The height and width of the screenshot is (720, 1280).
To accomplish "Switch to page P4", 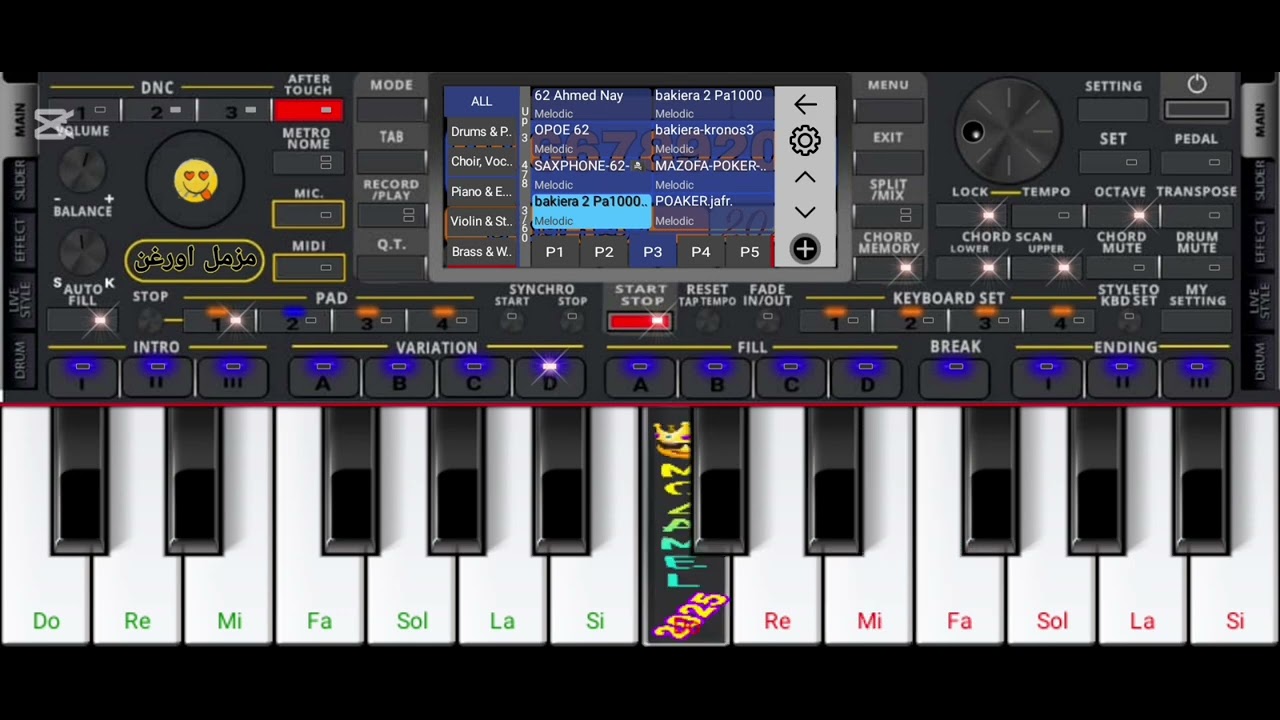I will [x=701, y=252].
